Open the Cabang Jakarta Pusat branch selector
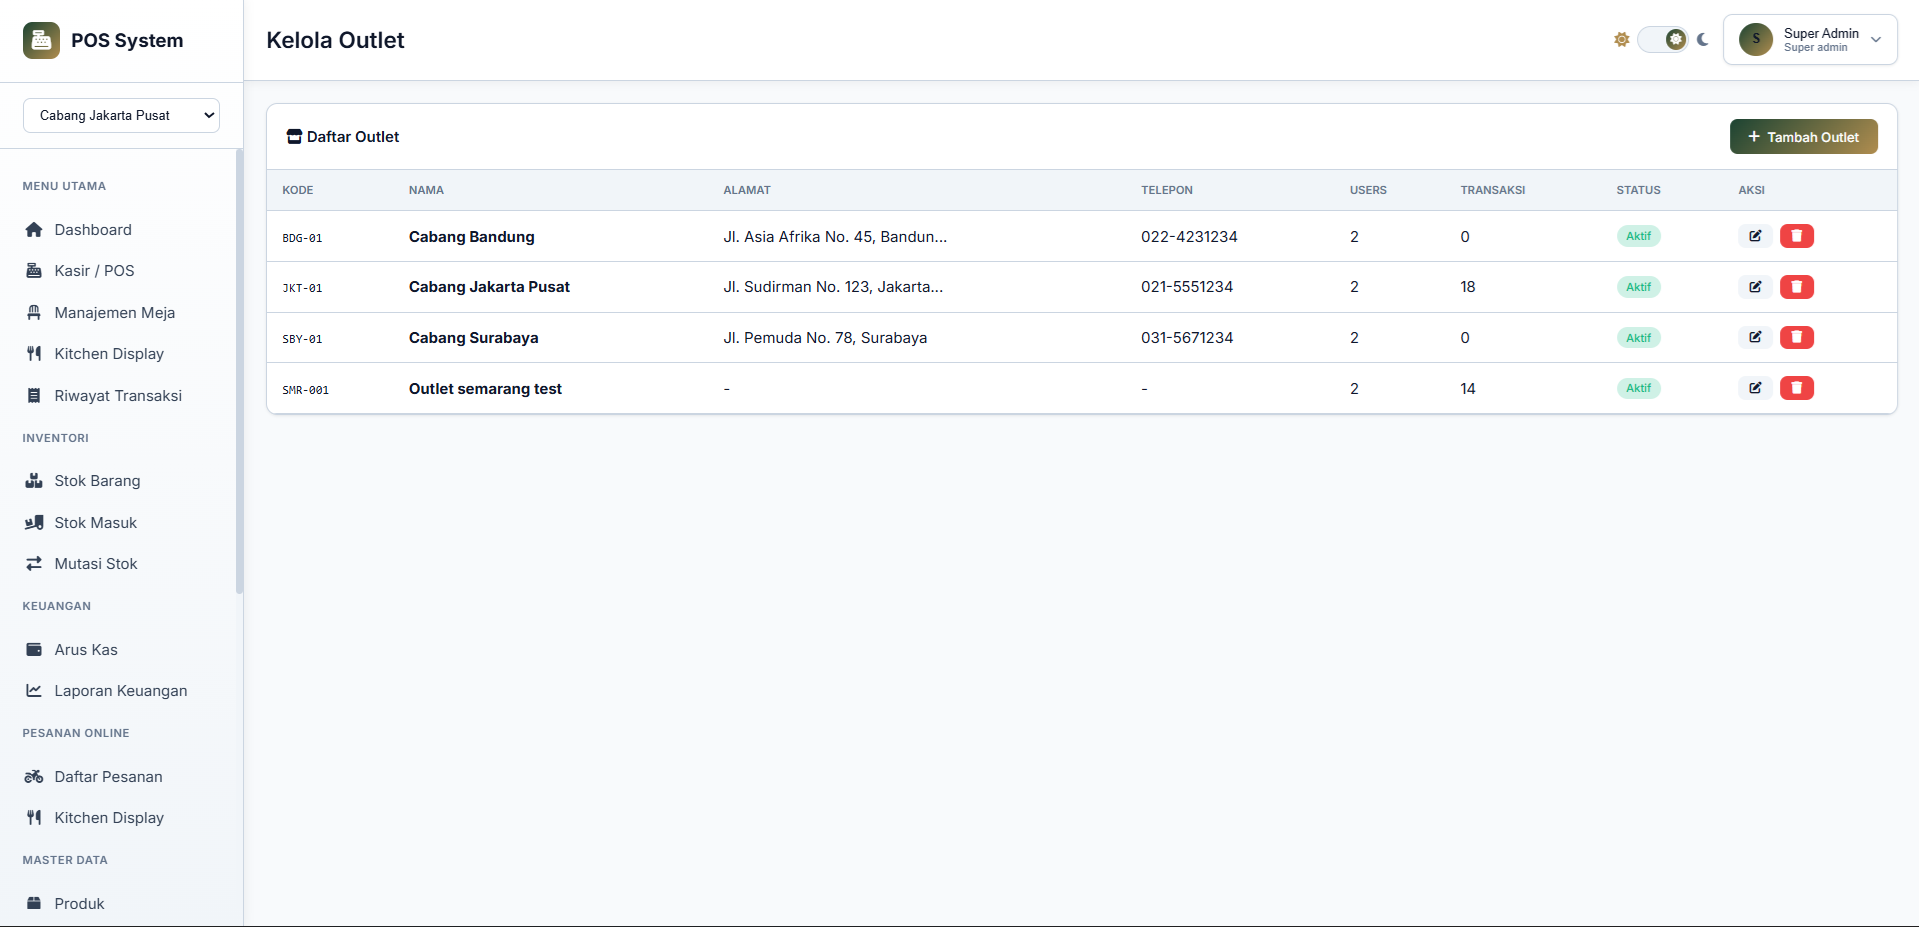 [x=121, y=115]
